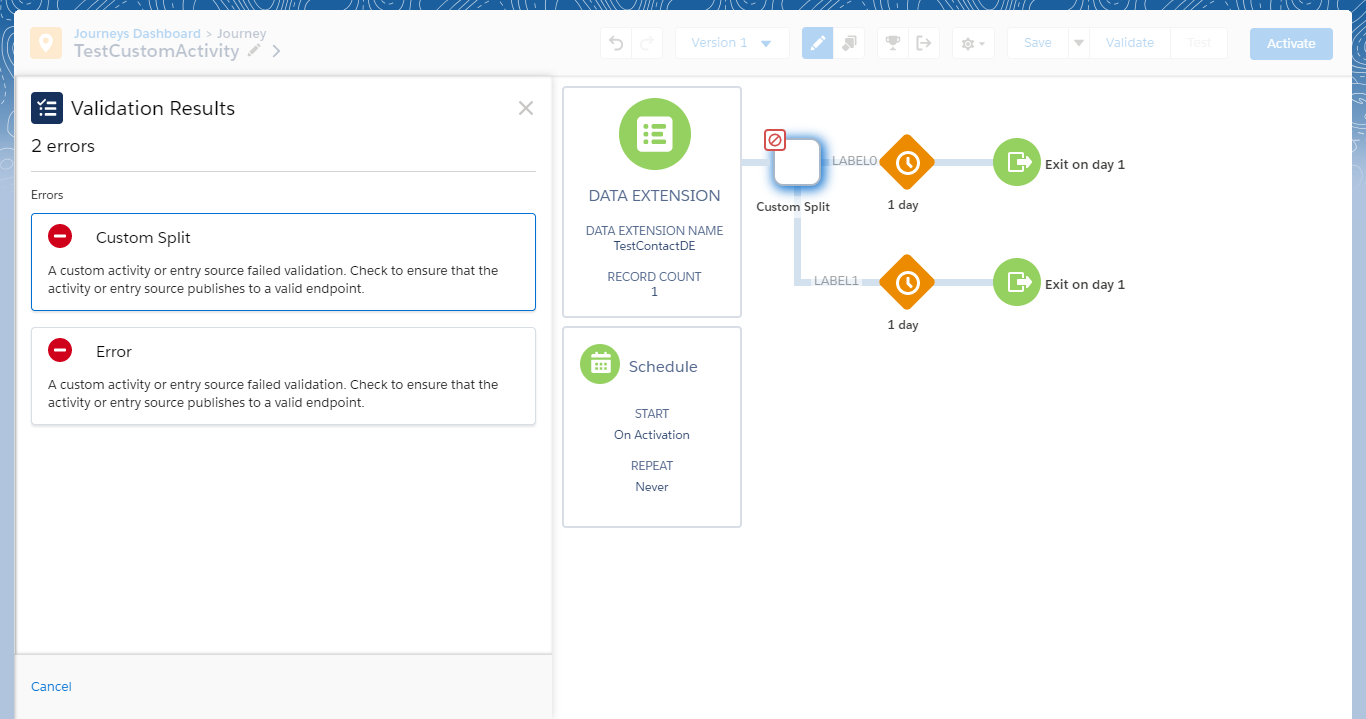Click the Activate button

click(x=1291, y=44)
